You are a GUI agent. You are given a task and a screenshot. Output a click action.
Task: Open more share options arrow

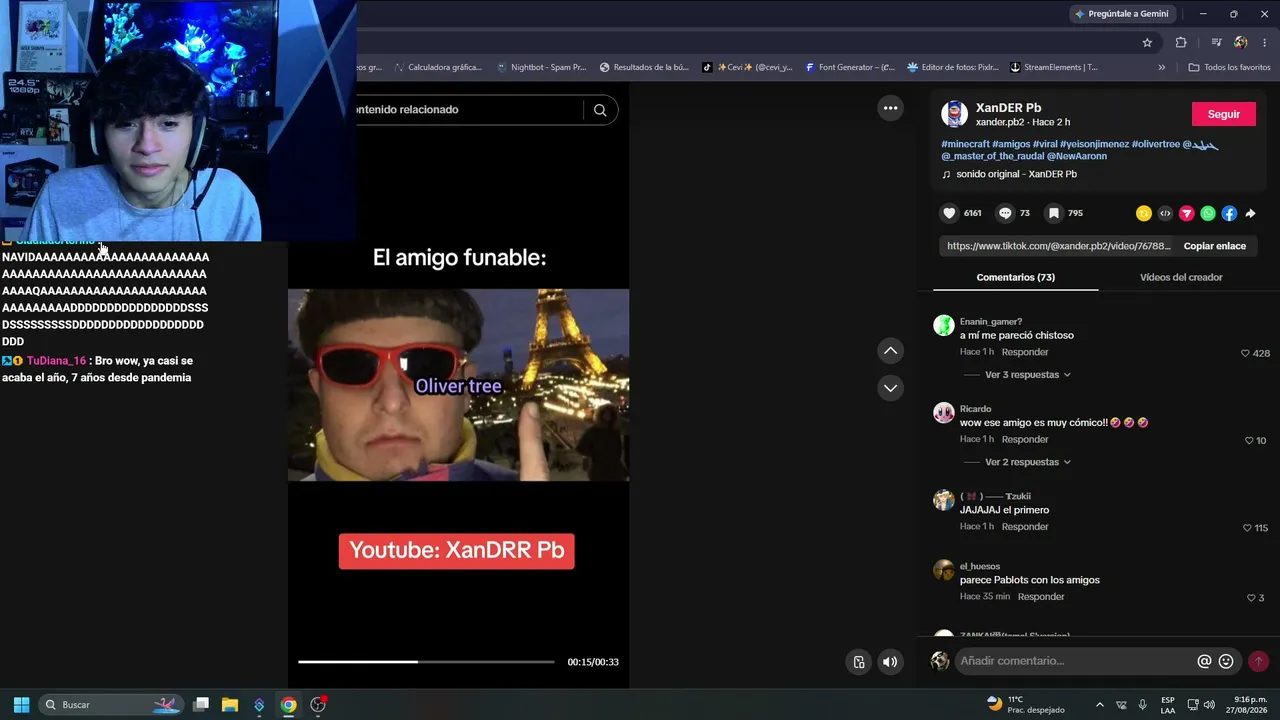pyautogui.click(x=1250, y=213)
